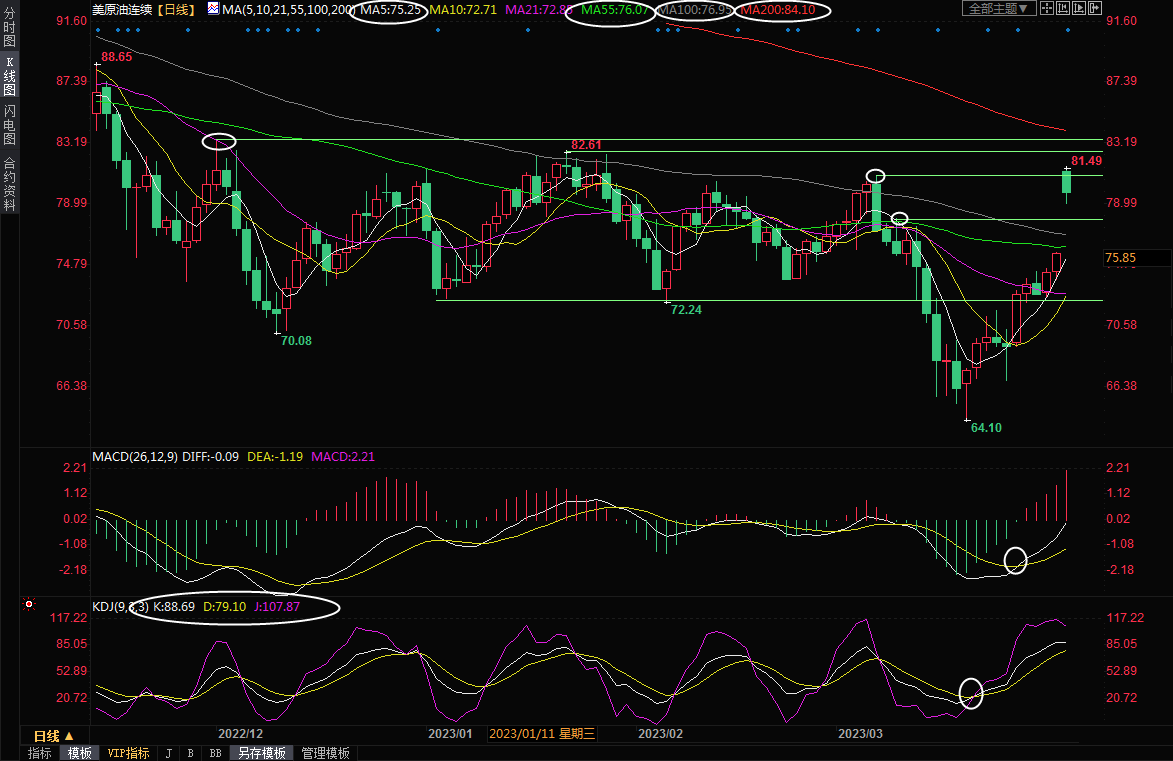Select the 指标 bottom tab
This screenshot has height=761, width=1173.
[40, 753]
